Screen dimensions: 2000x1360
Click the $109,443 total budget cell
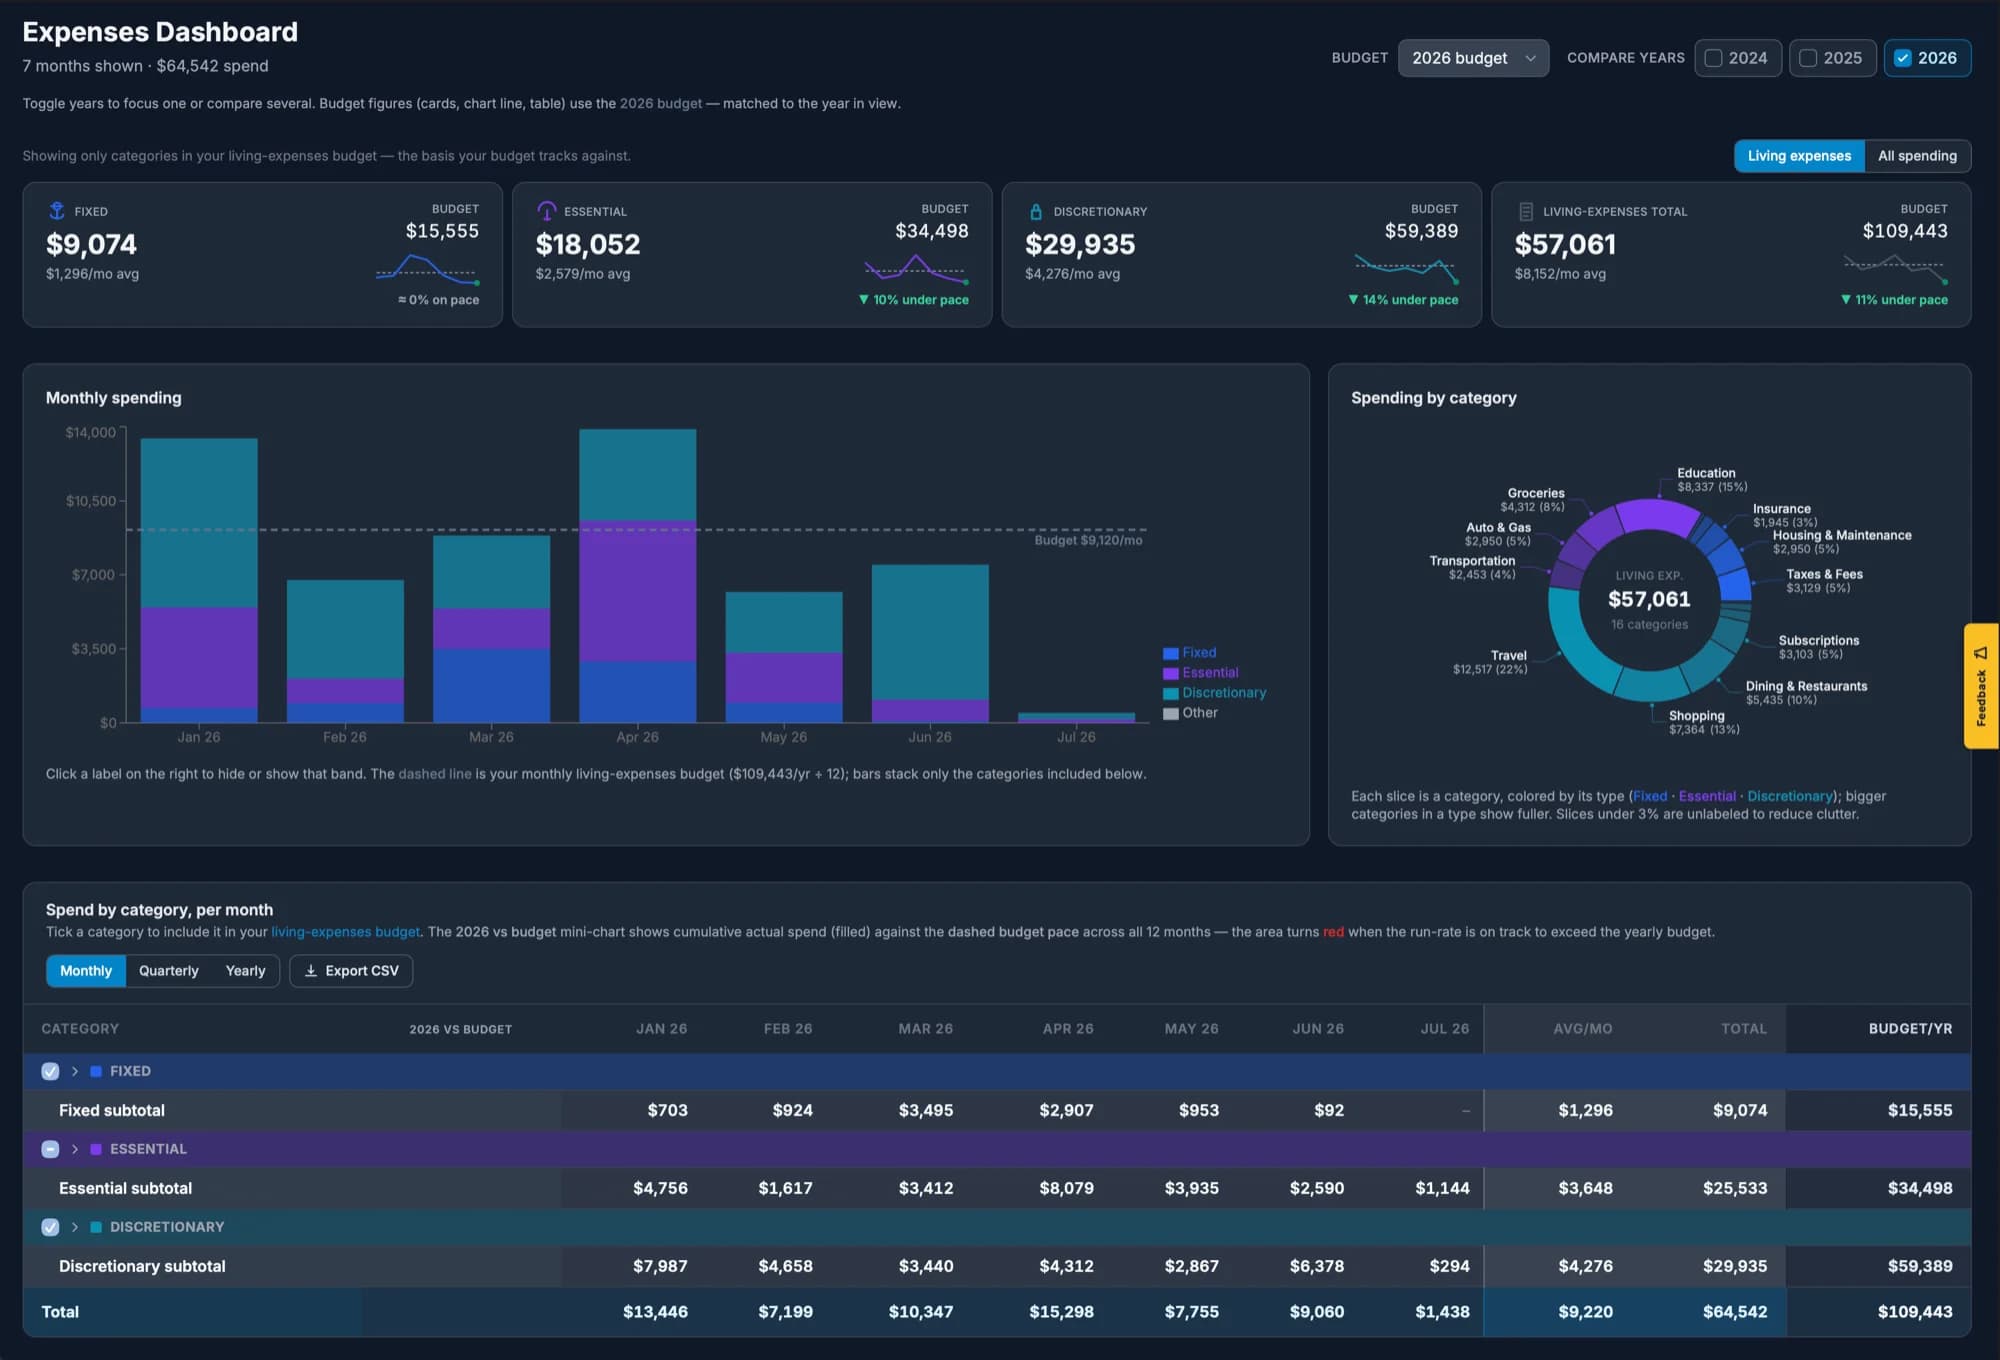tap(1914, 1312)
